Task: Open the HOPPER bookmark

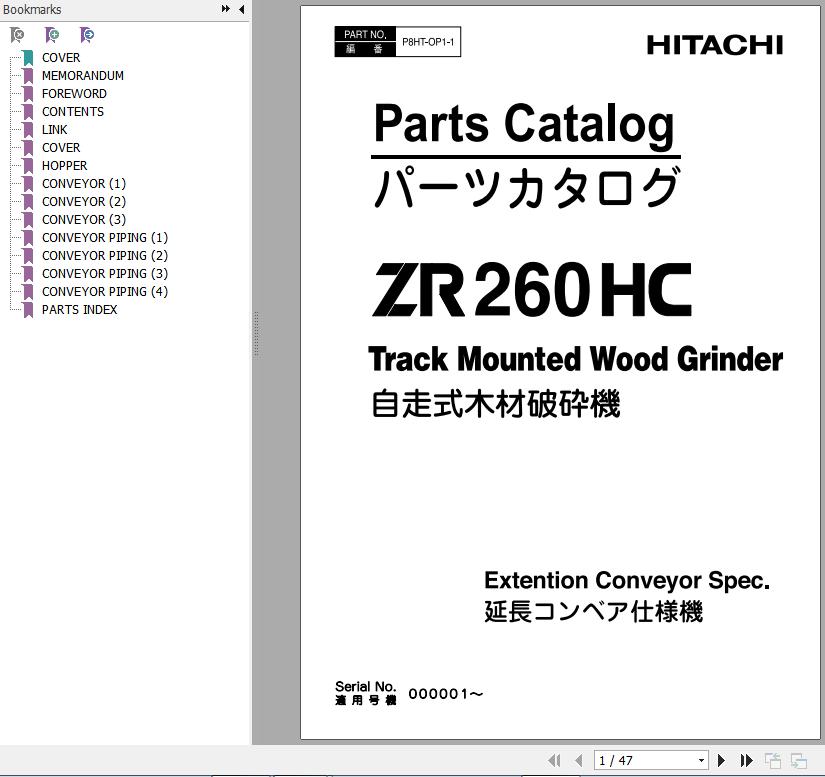Action: pyautogui.click(x=64, y=166)
